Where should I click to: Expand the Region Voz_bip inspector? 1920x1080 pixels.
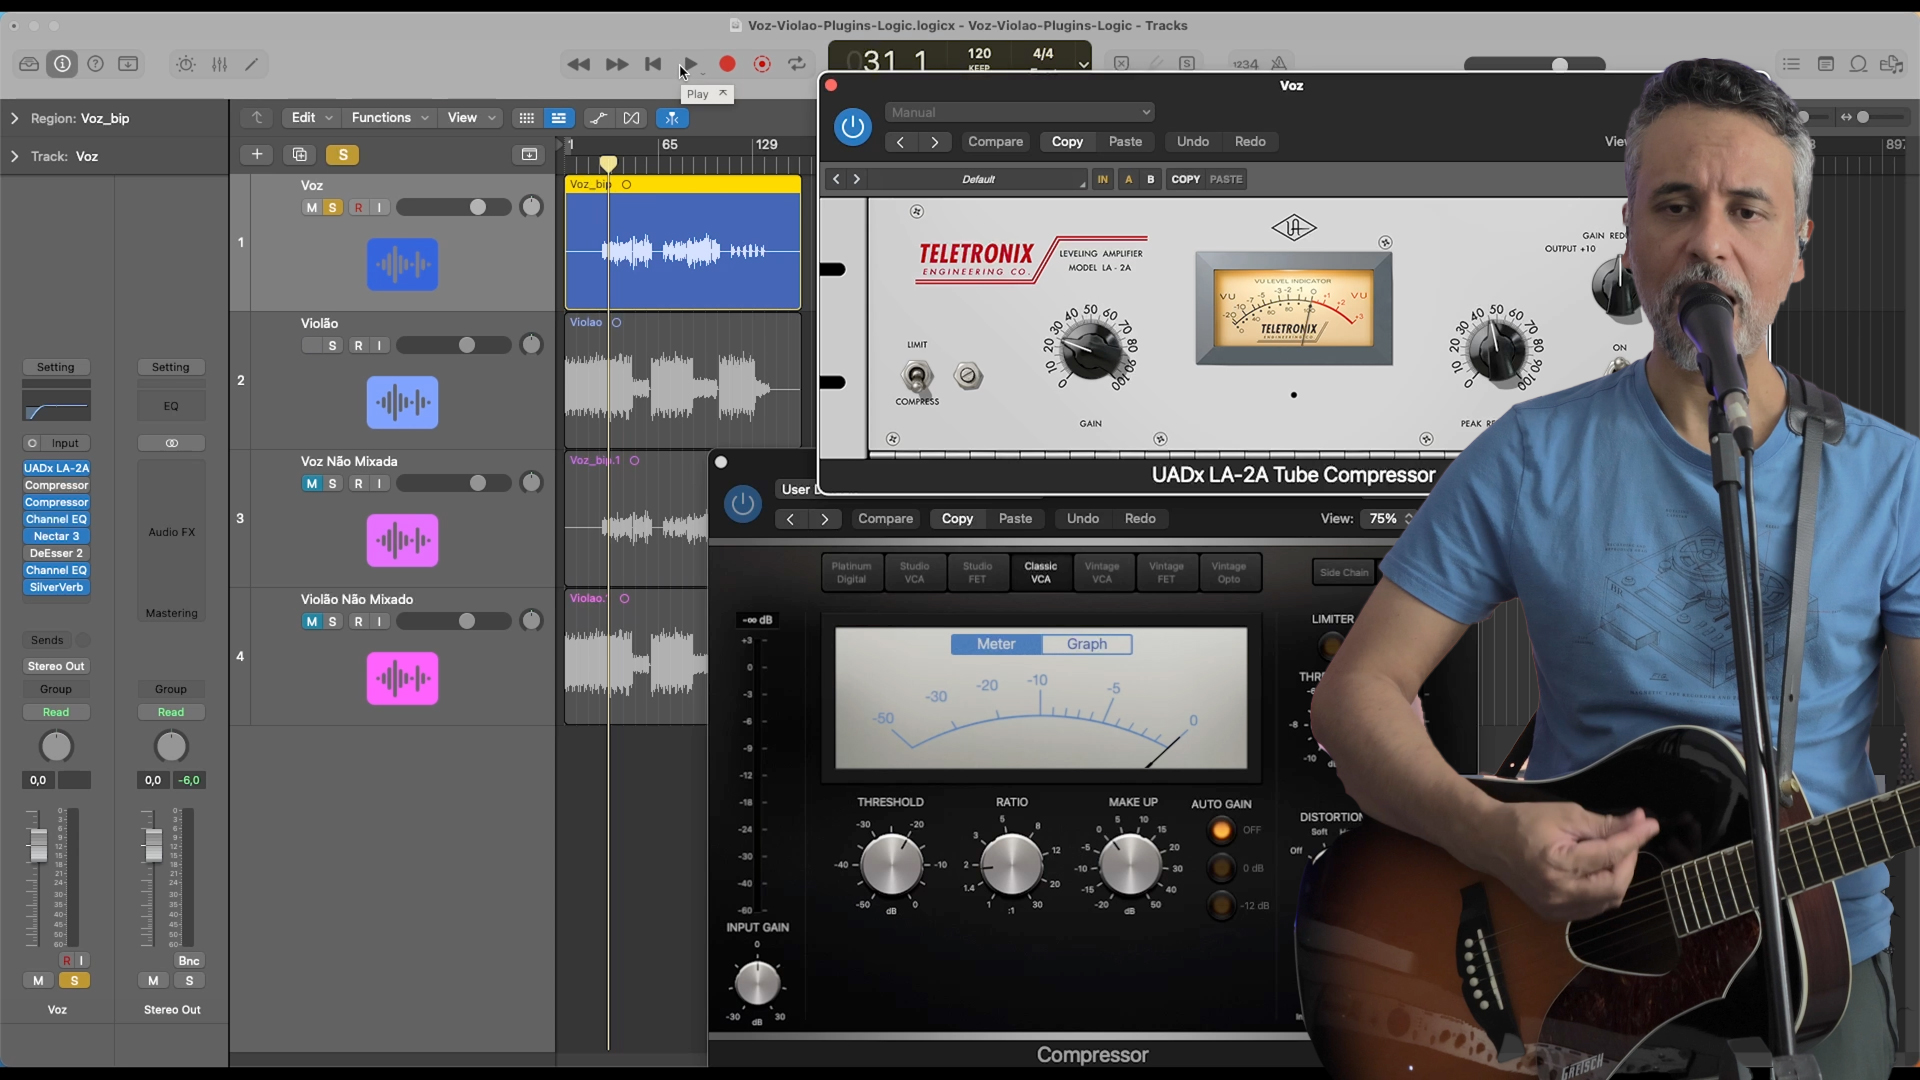(x=14, y=118)
